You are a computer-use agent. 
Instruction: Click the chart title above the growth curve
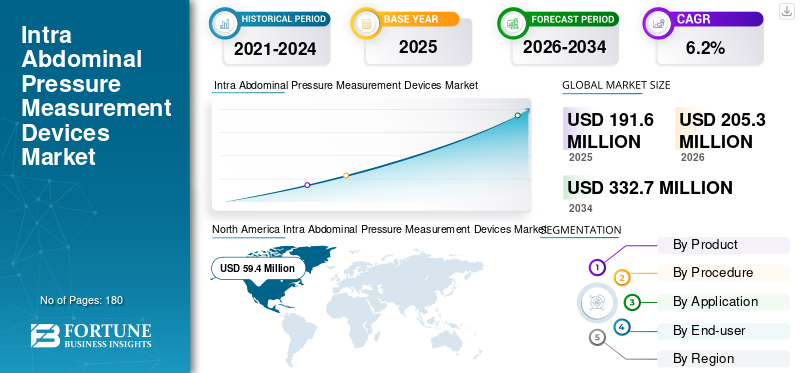point(345,85)
